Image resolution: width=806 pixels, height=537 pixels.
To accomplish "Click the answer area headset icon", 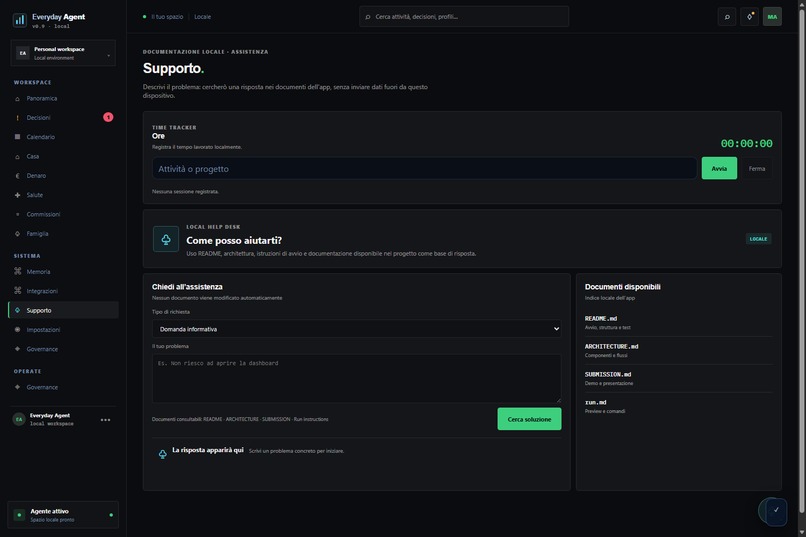I will (162, 454).
